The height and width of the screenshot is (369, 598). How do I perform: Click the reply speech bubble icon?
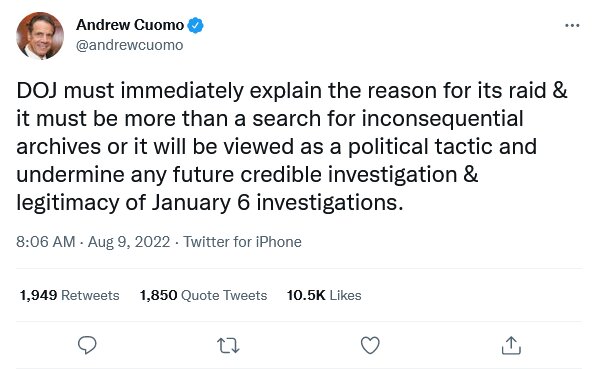coord(87,345)
